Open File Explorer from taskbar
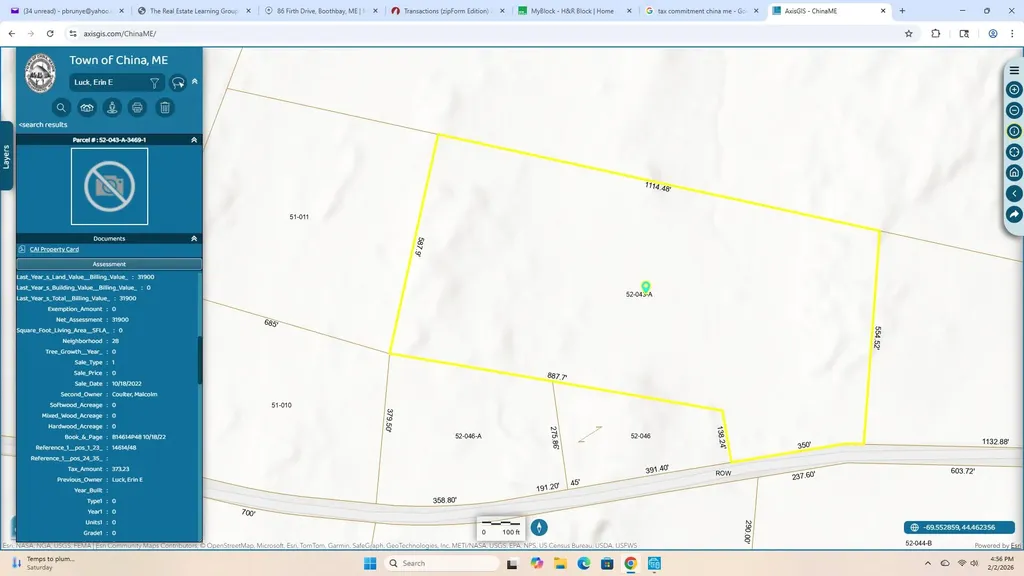The width and height of the screenshot is (1024, 576). [560, 563]
